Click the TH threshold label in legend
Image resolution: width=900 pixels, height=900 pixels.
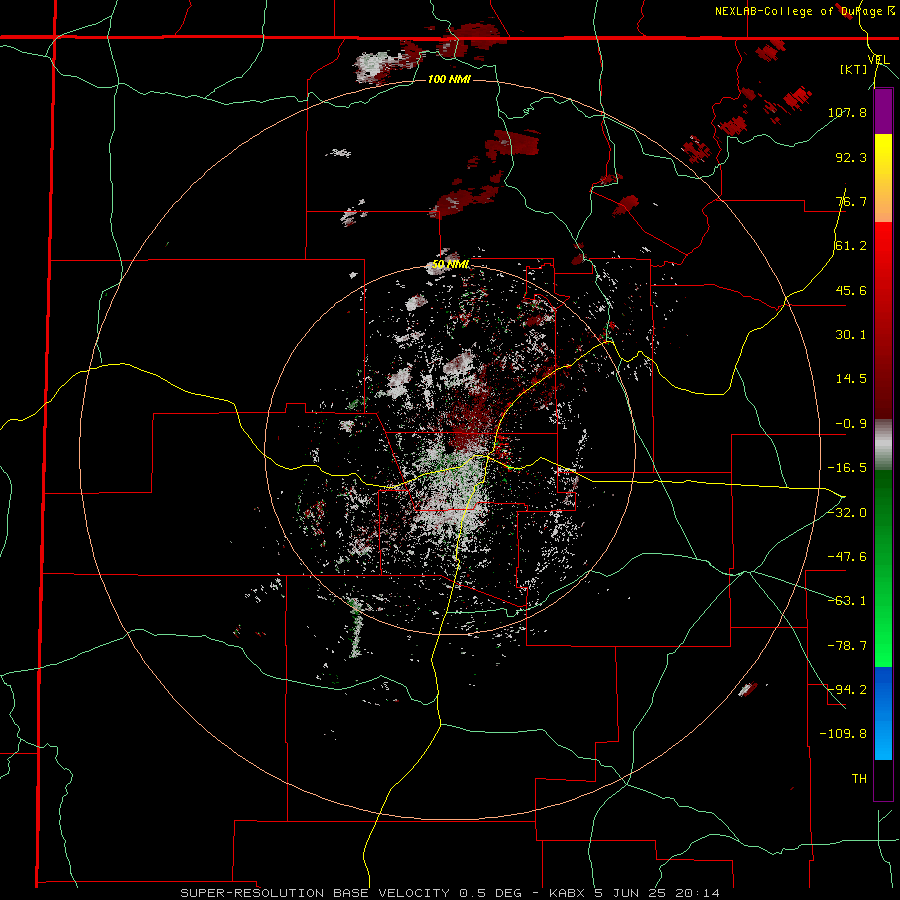pos(859,779)
